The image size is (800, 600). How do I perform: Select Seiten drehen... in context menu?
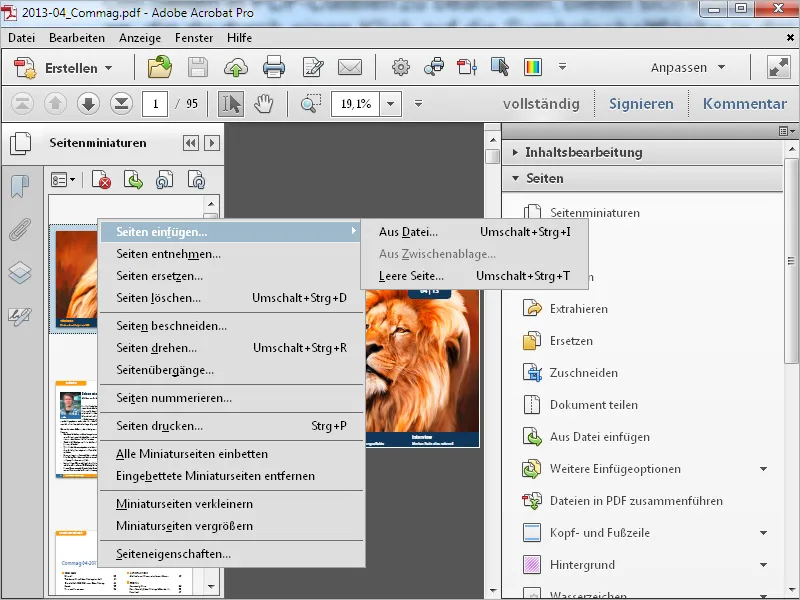(x=231, y=348)
